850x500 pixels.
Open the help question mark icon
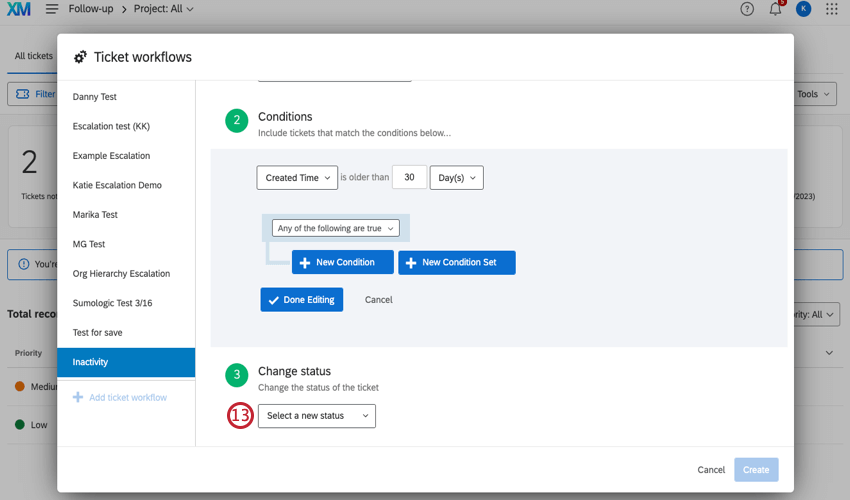747,9
